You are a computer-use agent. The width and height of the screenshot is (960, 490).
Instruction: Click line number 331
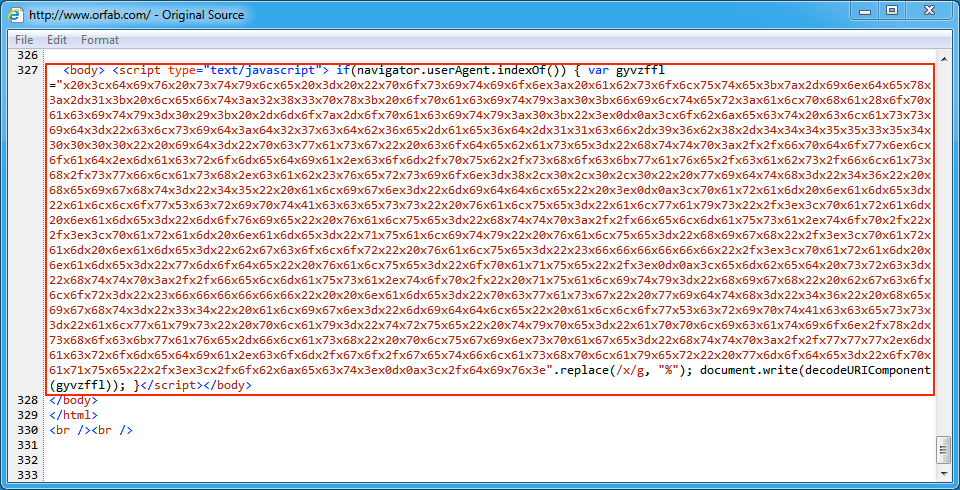pos(27,445)
